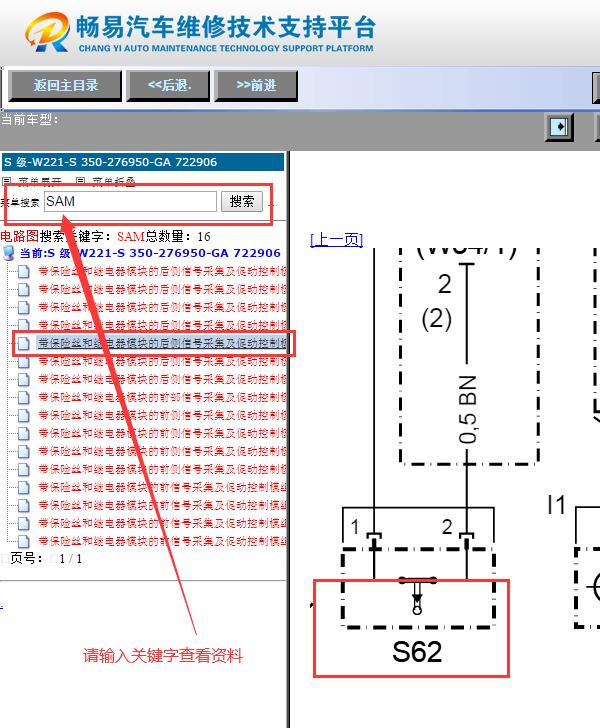This screenshot has width=600, height=728.
Task: Go back with the <<后退 button
Action: [x=169, y=85]
